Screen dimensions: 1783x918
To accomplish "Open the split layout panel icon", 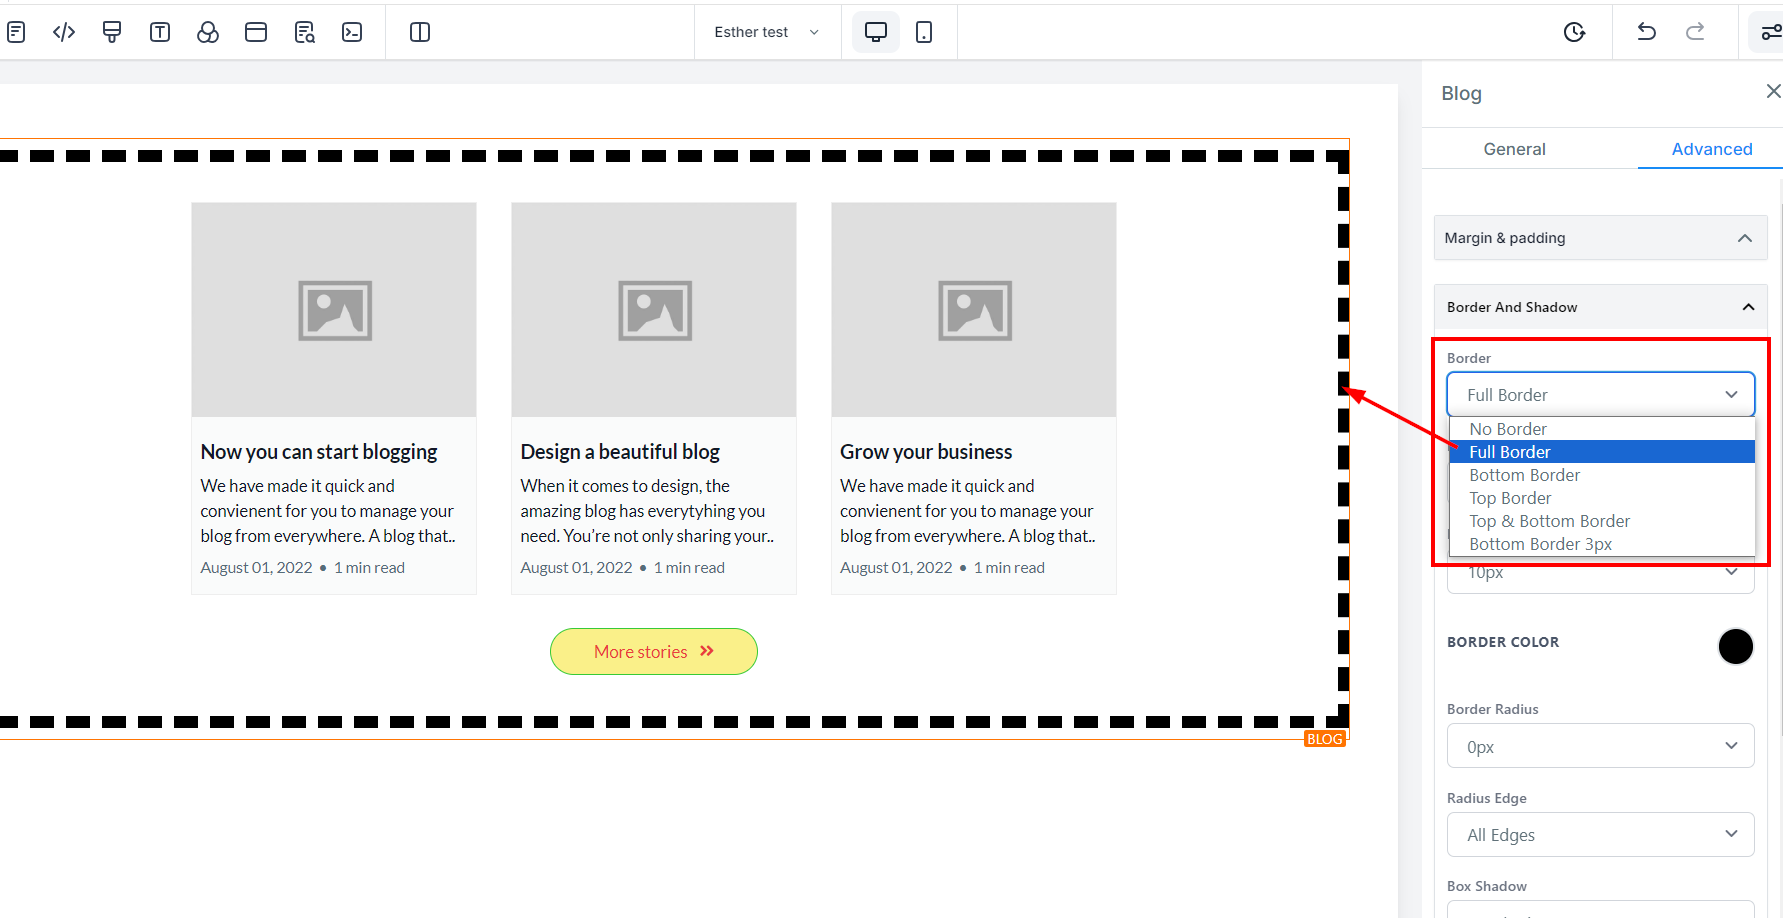I will point(420,32).
